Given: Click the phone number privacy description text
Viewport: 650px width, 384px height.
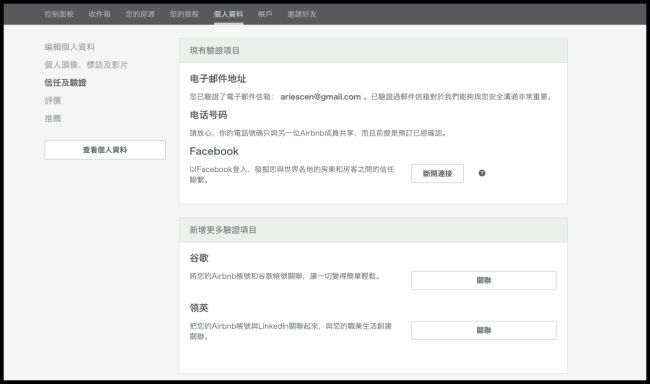Looking at the screenshot, I should [318, 133].
